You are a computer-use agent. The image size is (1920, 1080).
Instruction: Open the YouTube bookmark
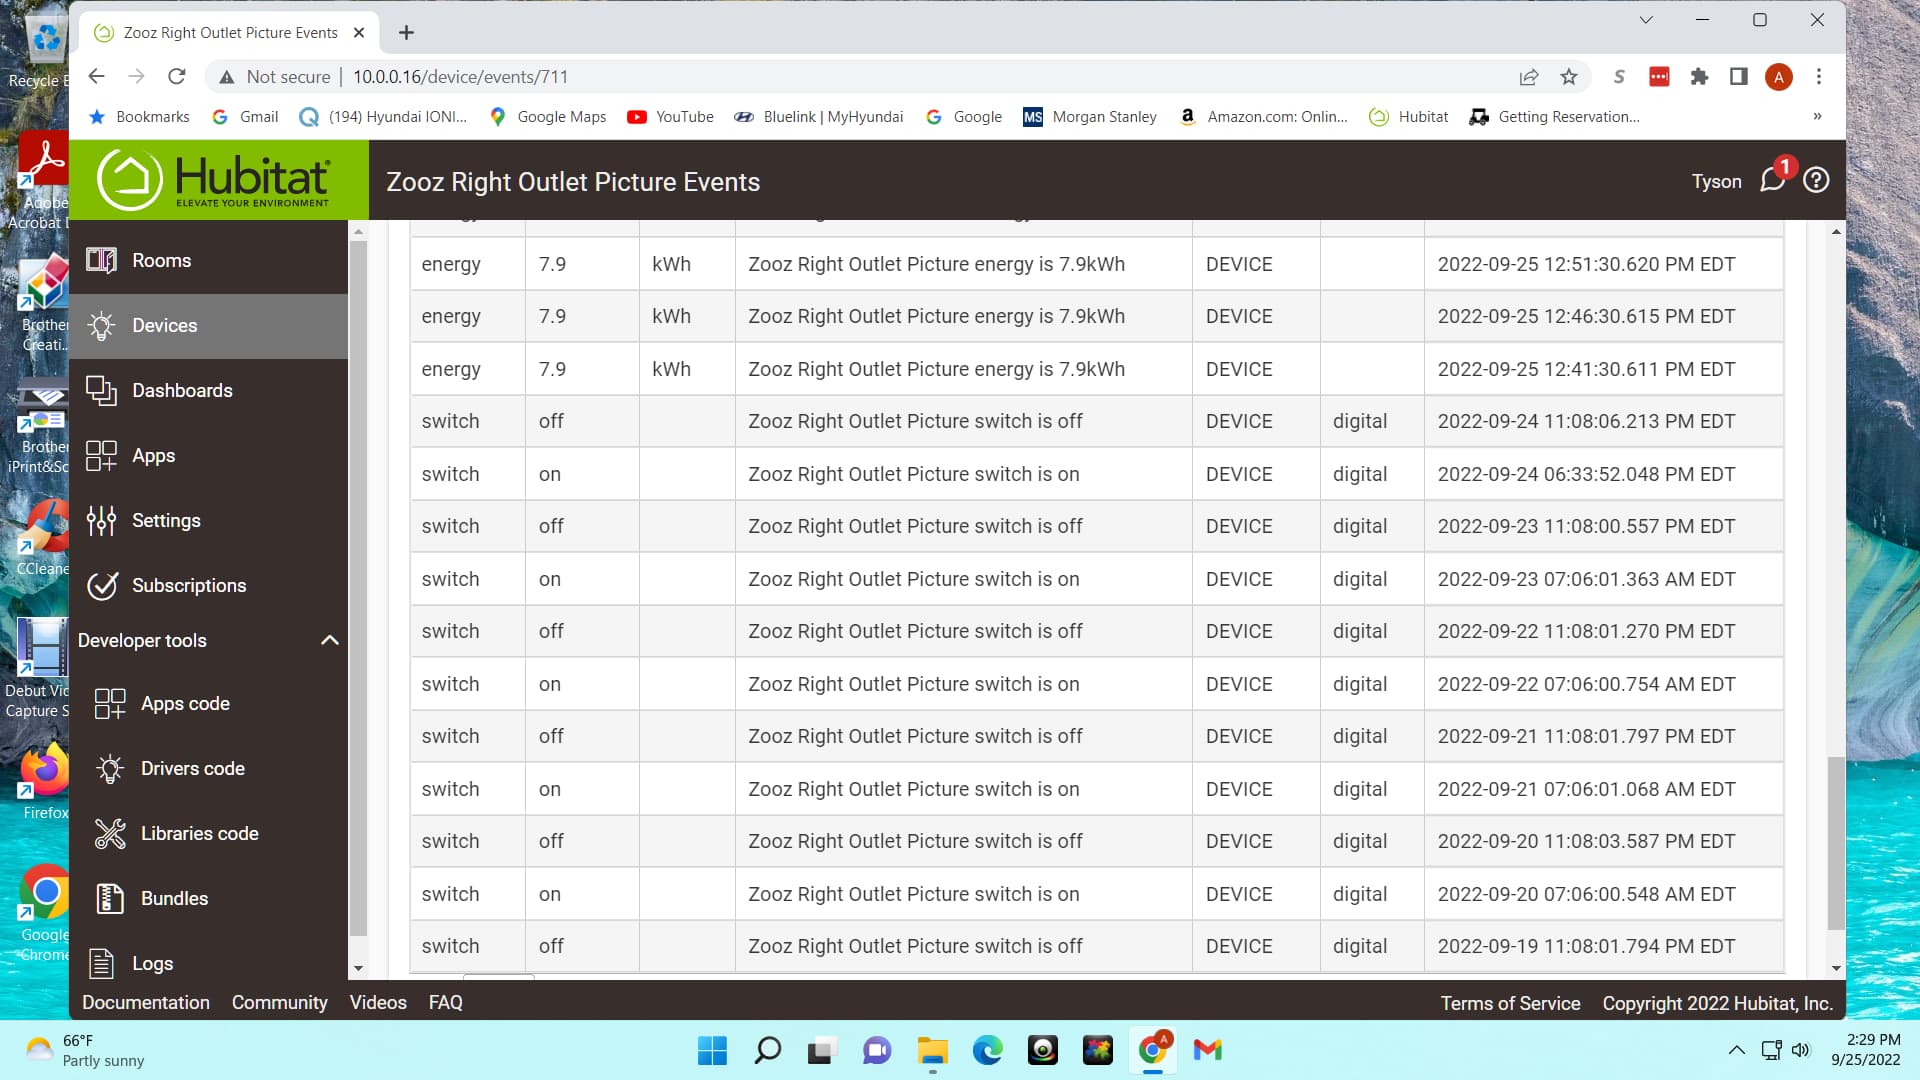670,117
